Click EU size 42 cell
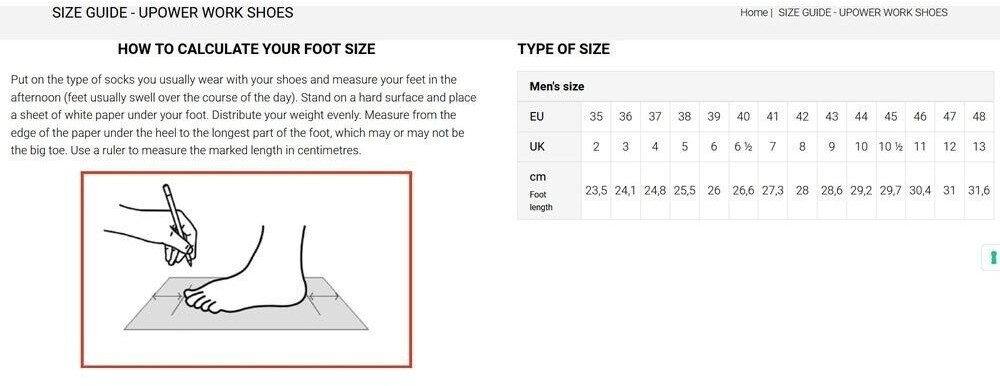Image resolution: width=1000 pixels, height=386 pixels. coord(802,117)
